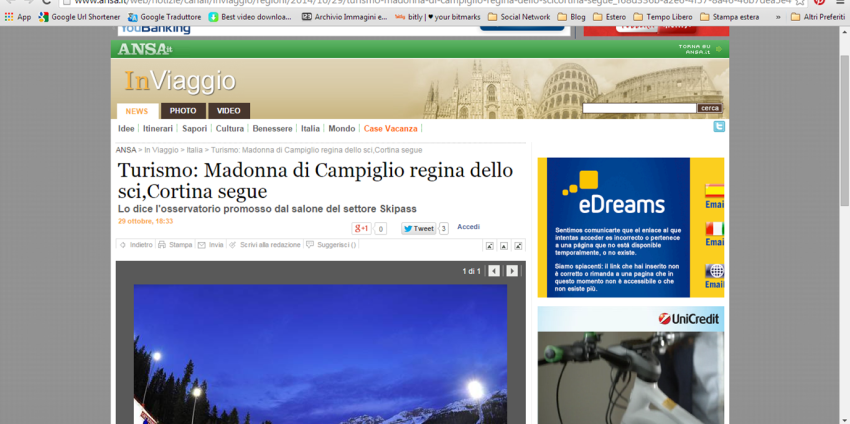
Task: Focus the site search input field
Action: (639, 108)
